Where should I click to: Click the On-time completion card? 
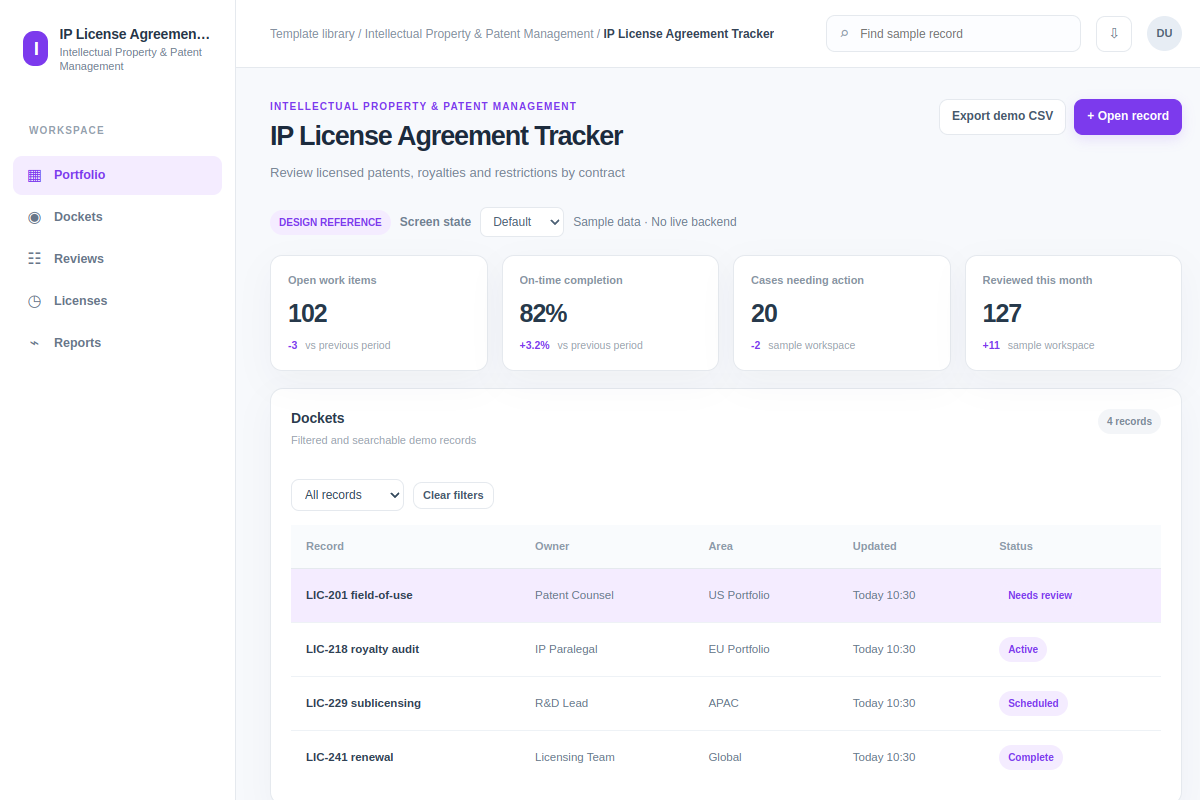pyautogui.click(x=610, y=313)
